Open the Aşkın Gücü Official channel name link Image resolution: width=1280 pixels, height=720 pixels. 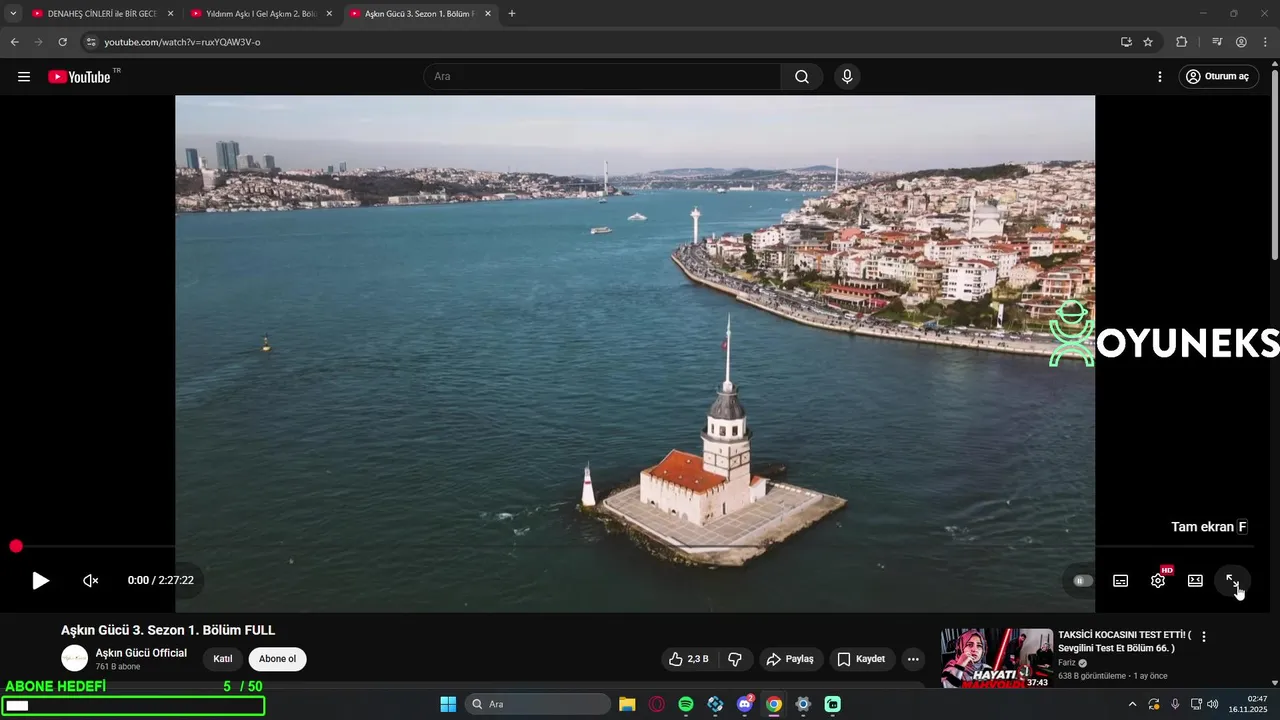point(141,653)
